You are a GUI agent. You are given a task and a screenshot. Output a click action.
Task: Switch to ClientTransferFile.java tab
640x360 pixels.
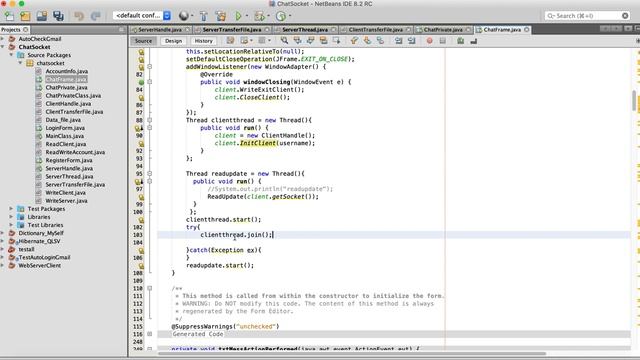[376, 30]
